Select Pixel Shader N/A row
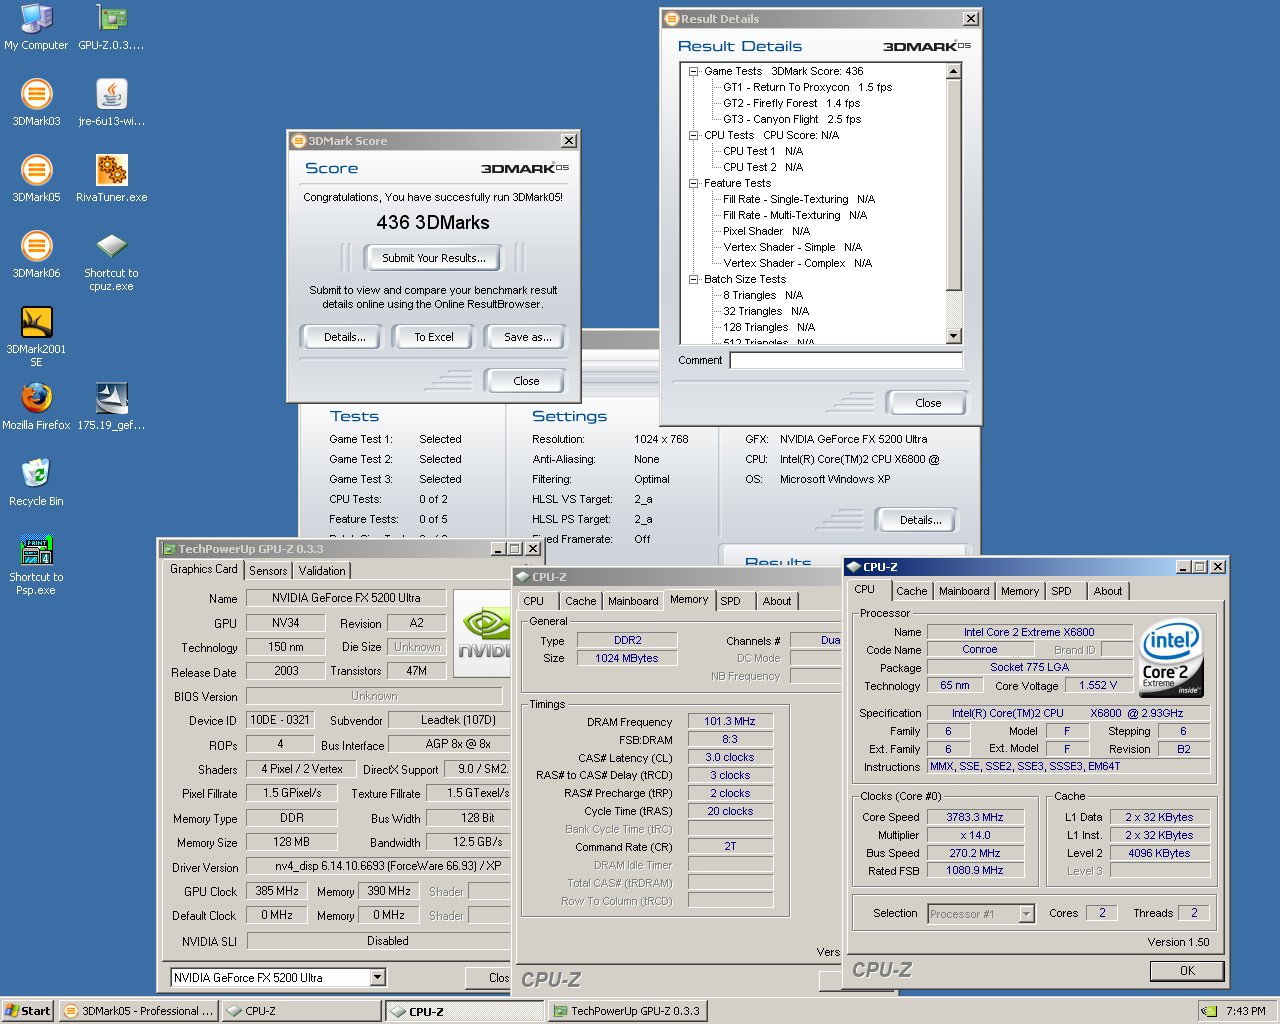Image resolution: width=1280 pixels, height=1024 pixels. (766, 231)
